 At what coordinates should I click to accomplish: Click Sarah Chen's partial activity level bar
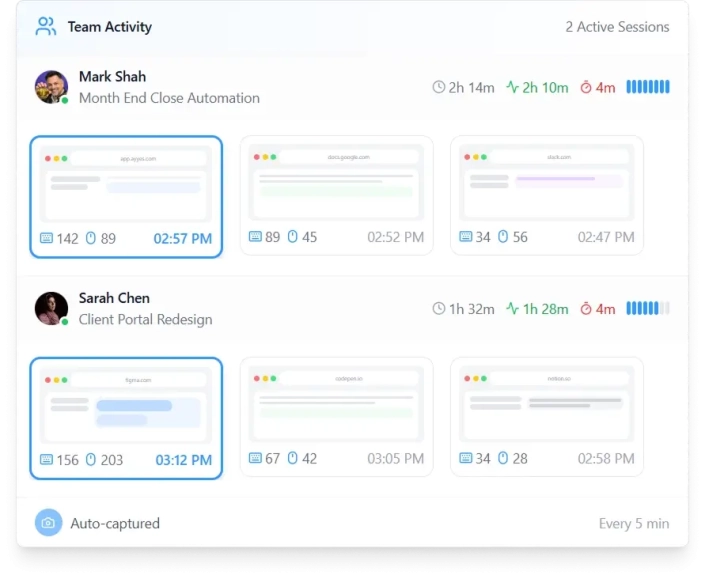648,308
